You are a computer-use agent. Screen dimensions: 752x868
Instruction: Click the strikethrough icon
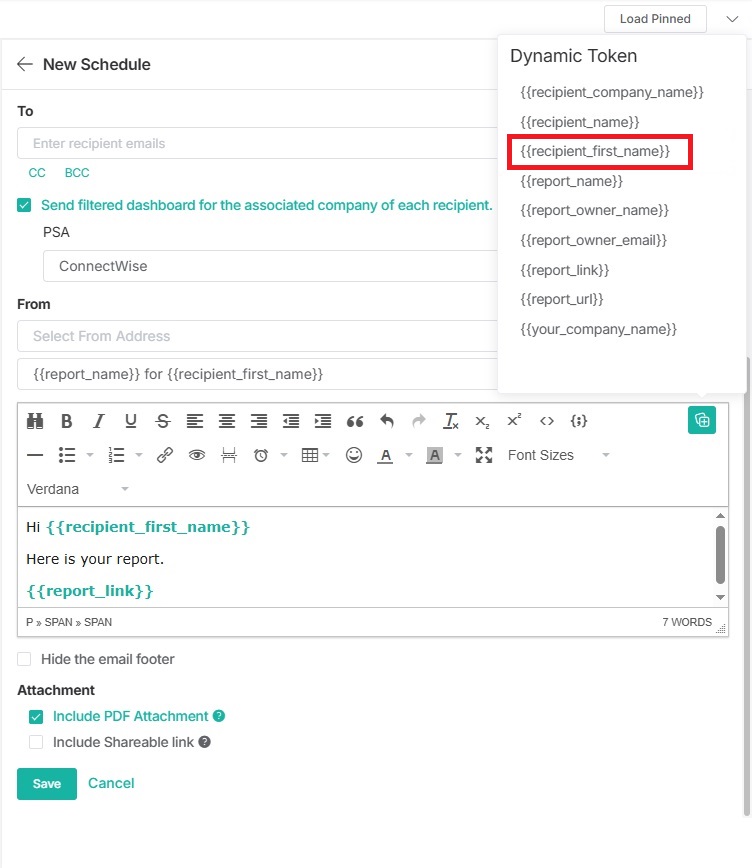point(163,421)
